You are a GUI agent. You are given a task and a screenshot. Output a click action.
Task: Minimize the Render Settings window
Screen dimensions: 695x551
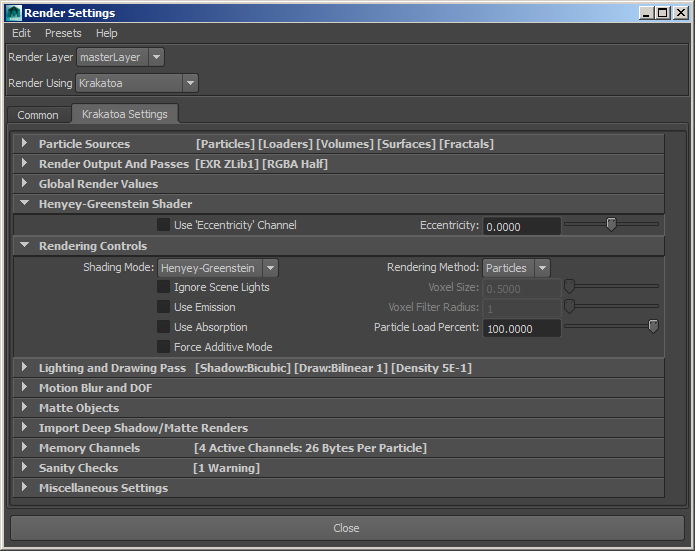[x=646, y=13]
